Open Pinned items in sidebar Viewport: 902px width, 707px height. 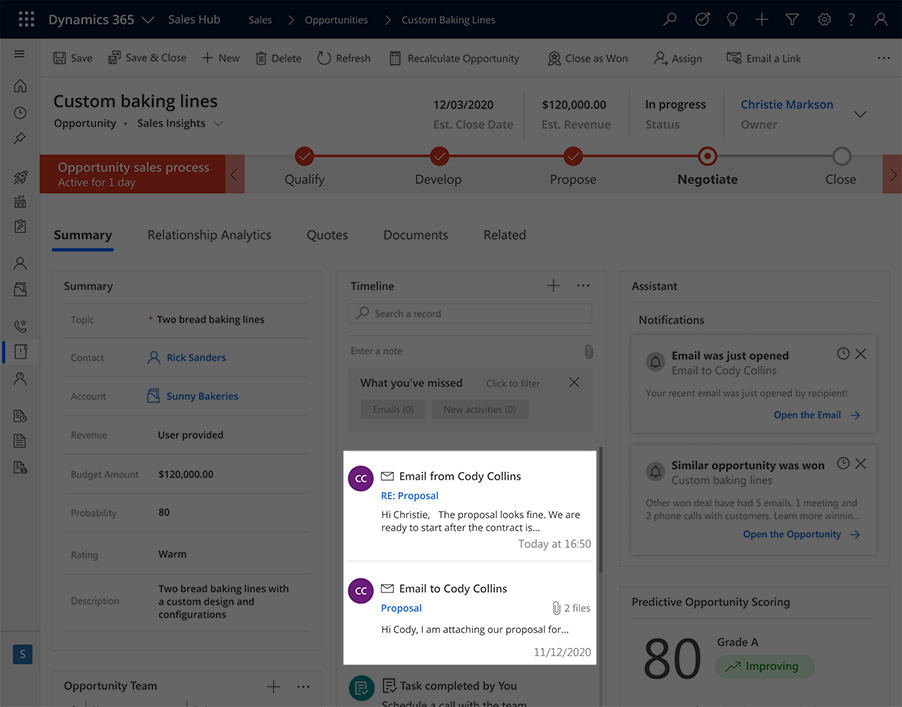point(20,138)
